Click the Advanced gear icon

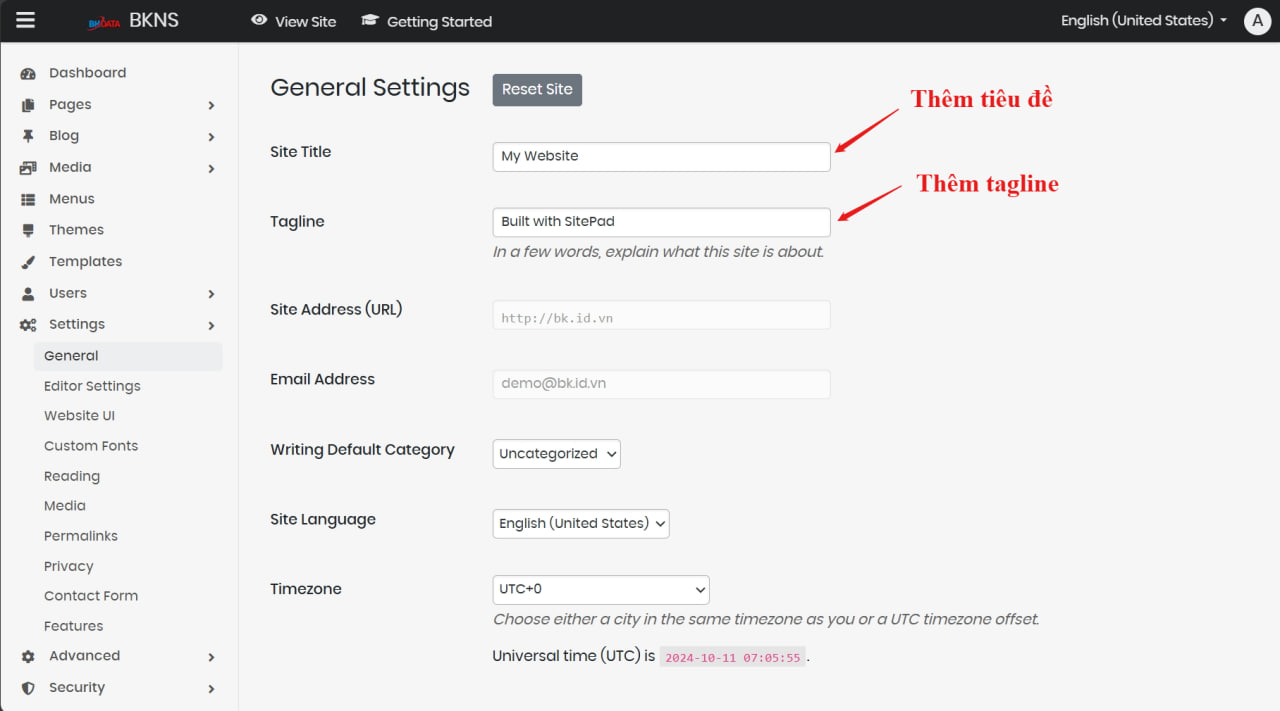tap(28, 656)
